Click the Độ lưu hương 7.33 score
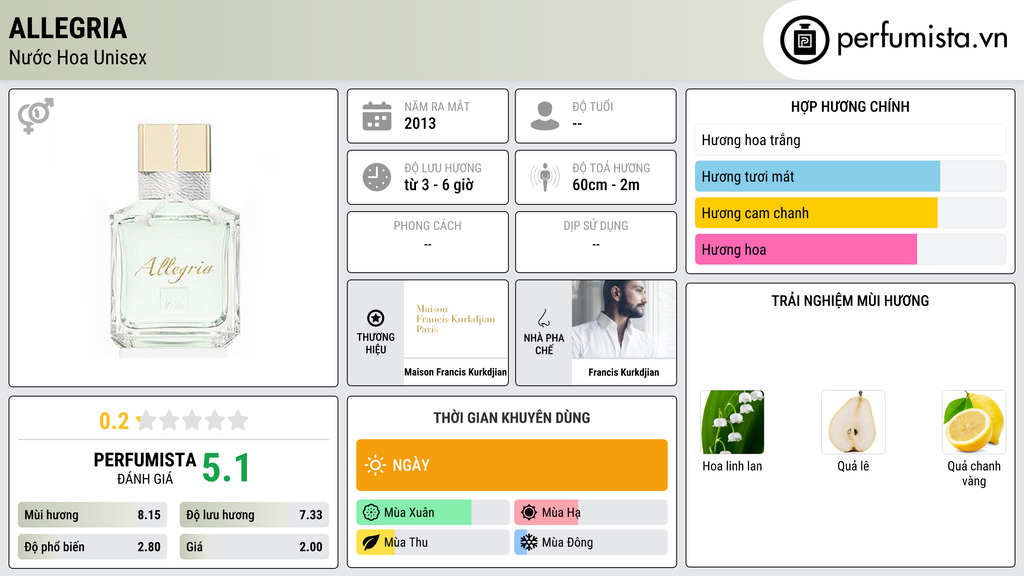1024x576 pixels. tap(254, 515)
